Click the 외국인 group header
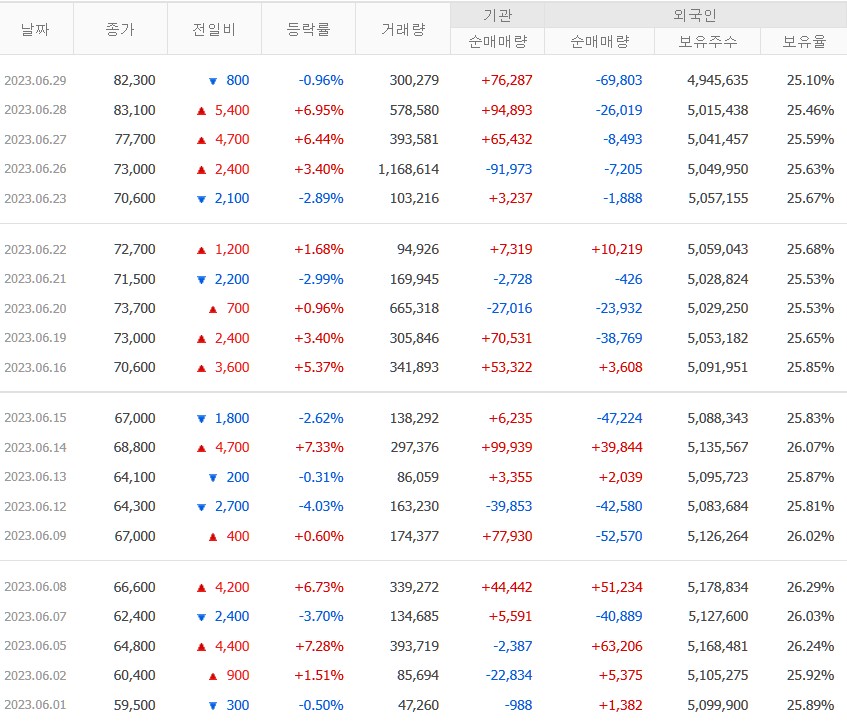847x727 pixels. tap(695, 15)
